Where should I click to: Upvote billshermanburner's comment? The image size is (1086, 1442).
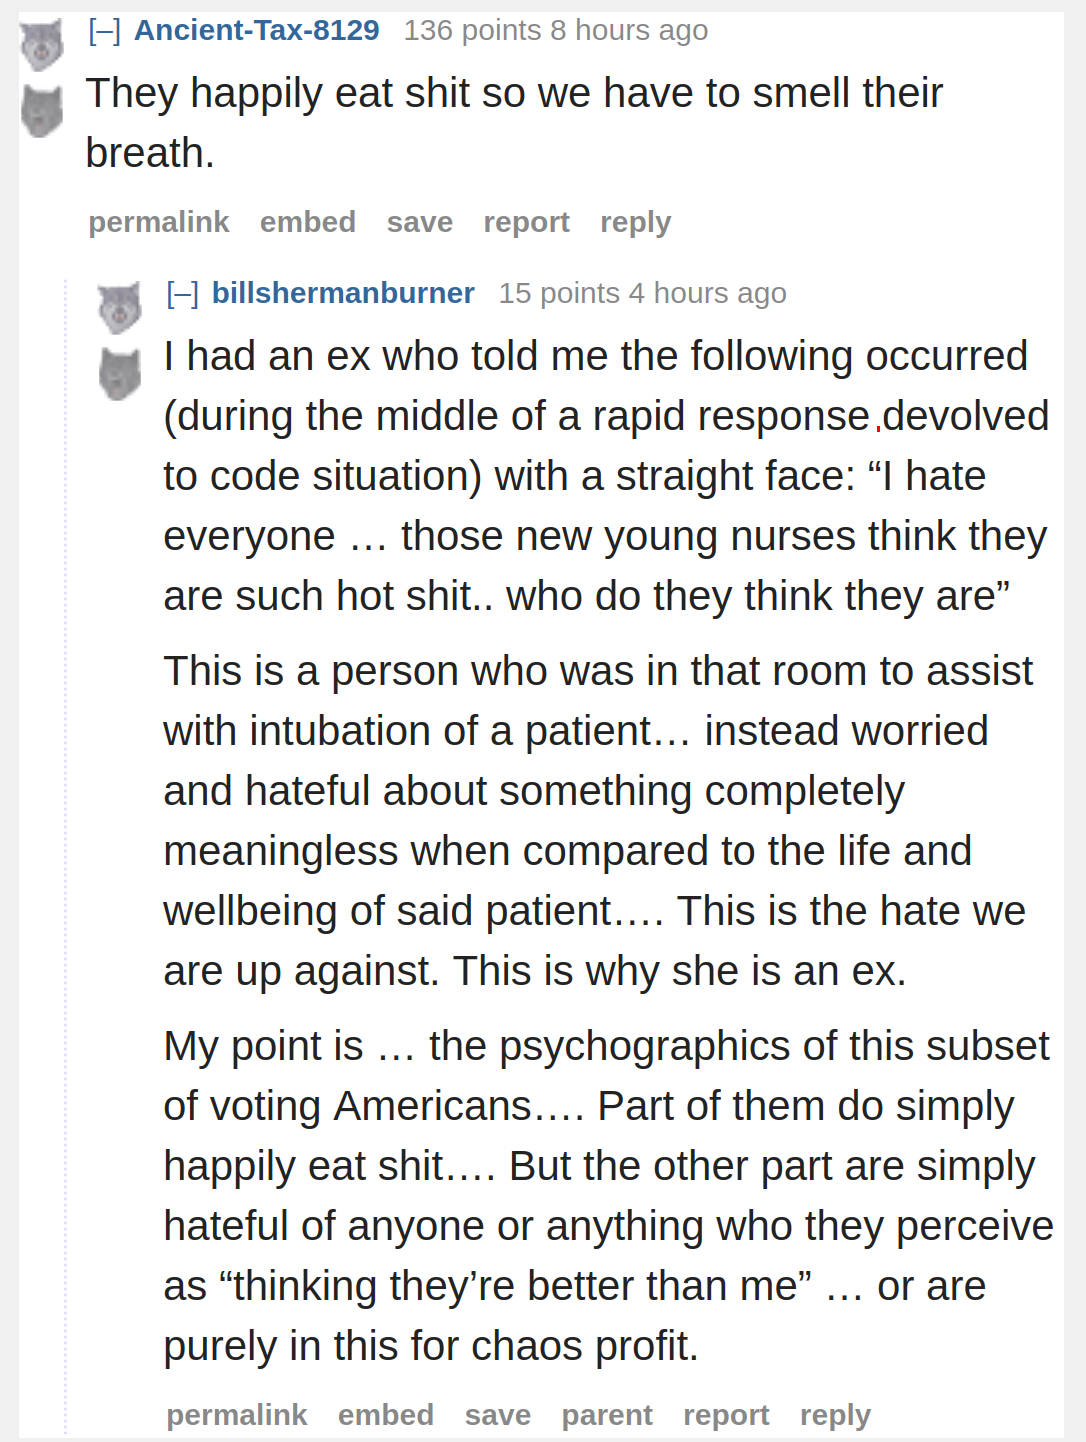[x=120, y=308]
